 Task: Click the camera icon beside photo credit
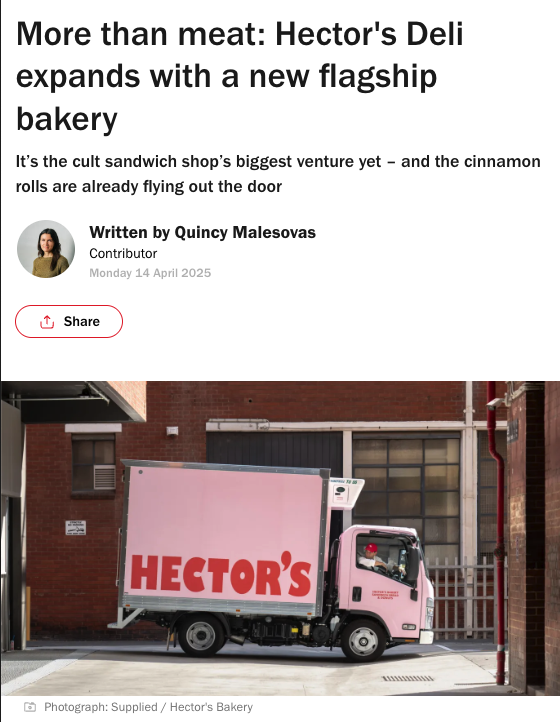tap(30, 707)
